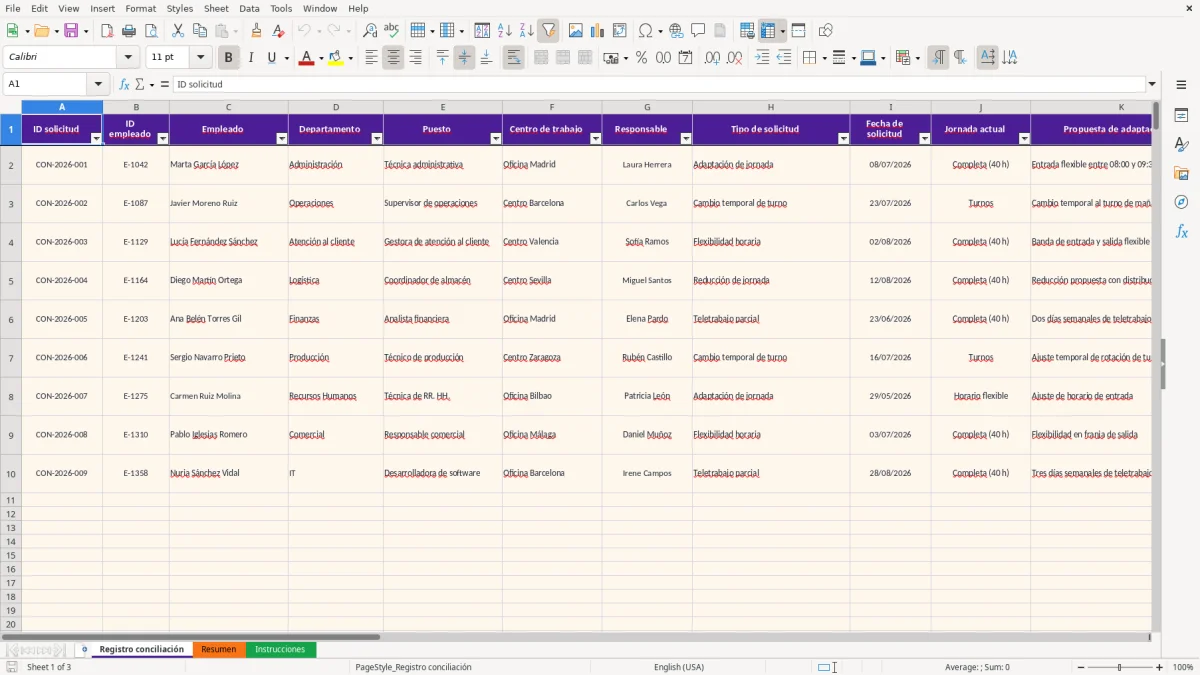Open the Draw Functions shapes icon
Image resolution: width=1200 pixels, height=675 pixels.
pyautogui.click(x=826, y=31)
